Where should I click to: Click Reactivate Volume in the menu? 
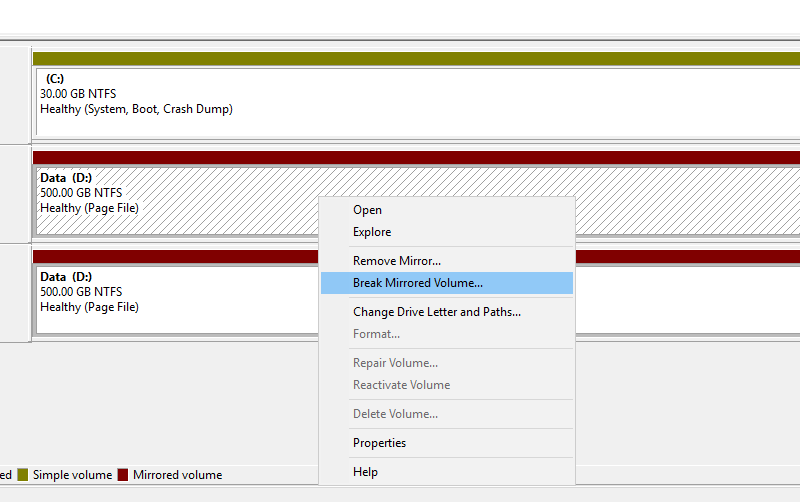401,385
